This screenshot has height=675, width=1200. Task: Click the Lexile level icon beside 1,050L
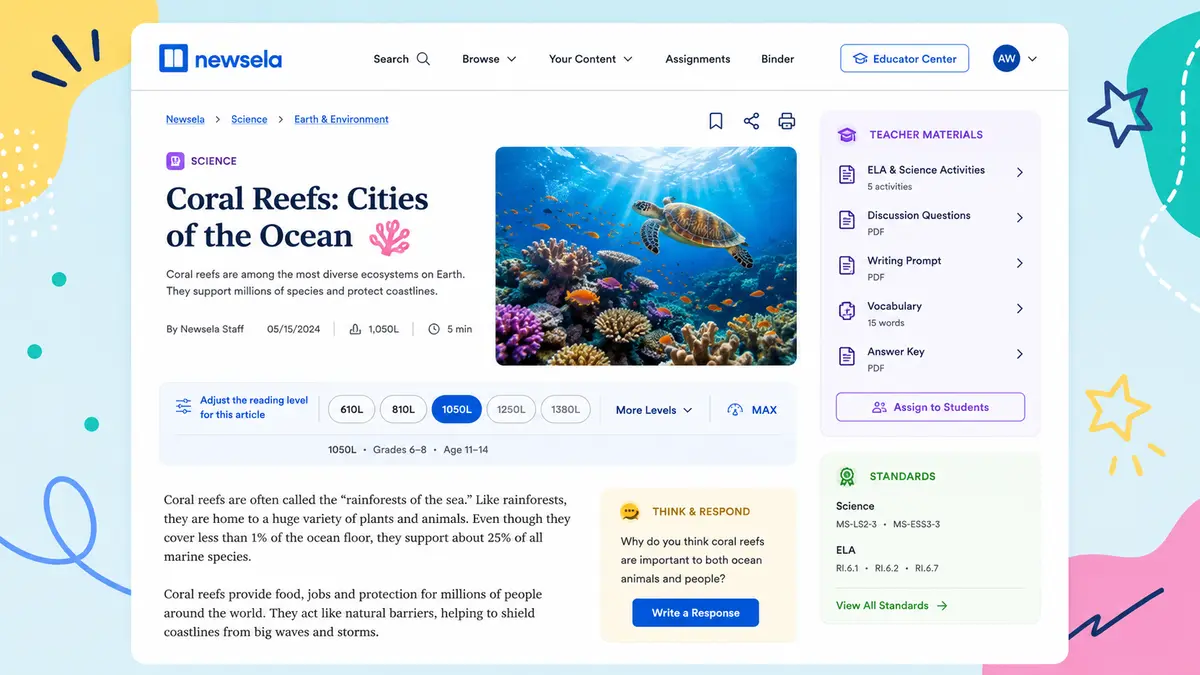[355, 329]
